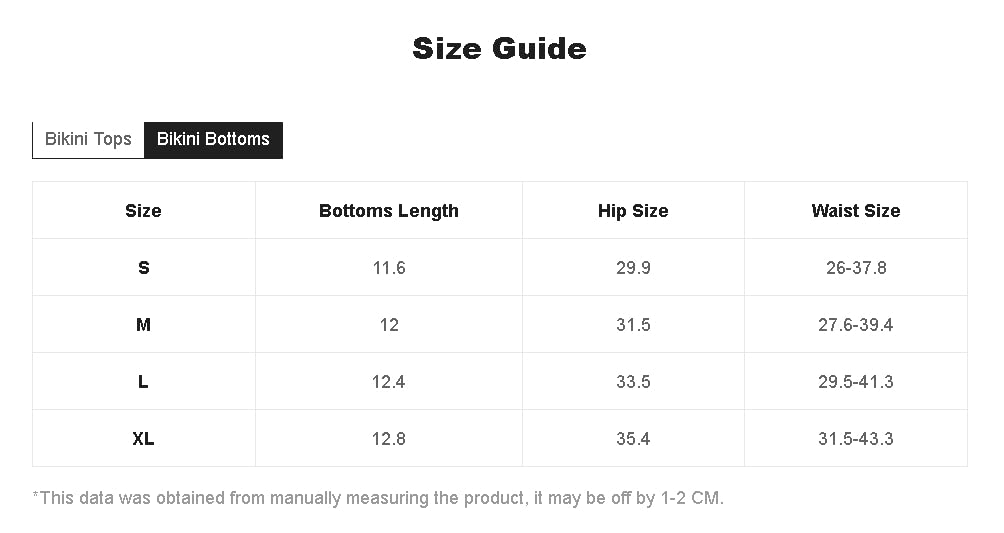Image resolution: width=1004 pixels, height=533 pixels.
Task: Select the M size row label
Action: click(x=143, y=325)
